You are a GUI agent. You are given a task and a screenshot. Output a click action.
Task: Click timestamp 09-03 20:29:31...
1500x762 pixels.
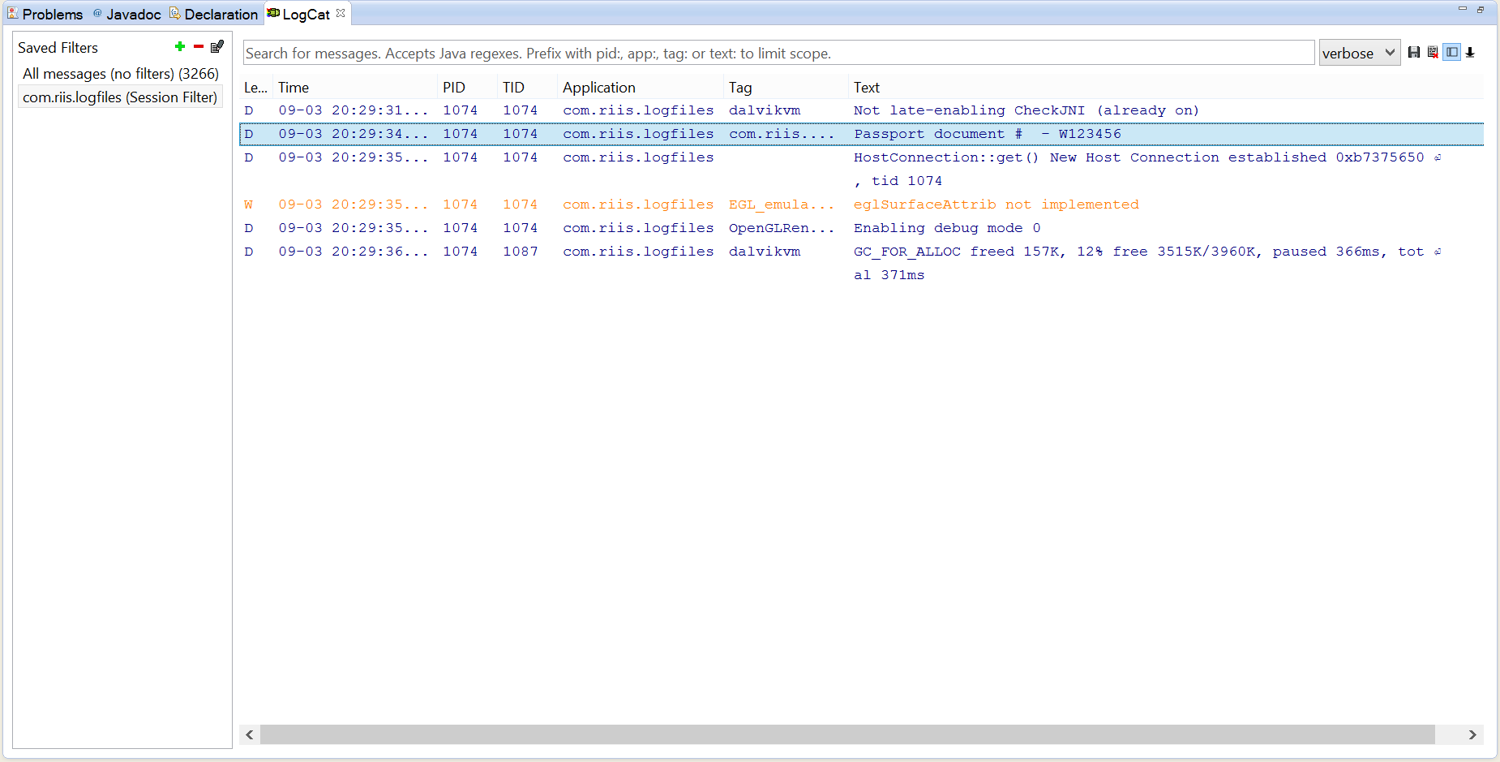click(353, 110)
